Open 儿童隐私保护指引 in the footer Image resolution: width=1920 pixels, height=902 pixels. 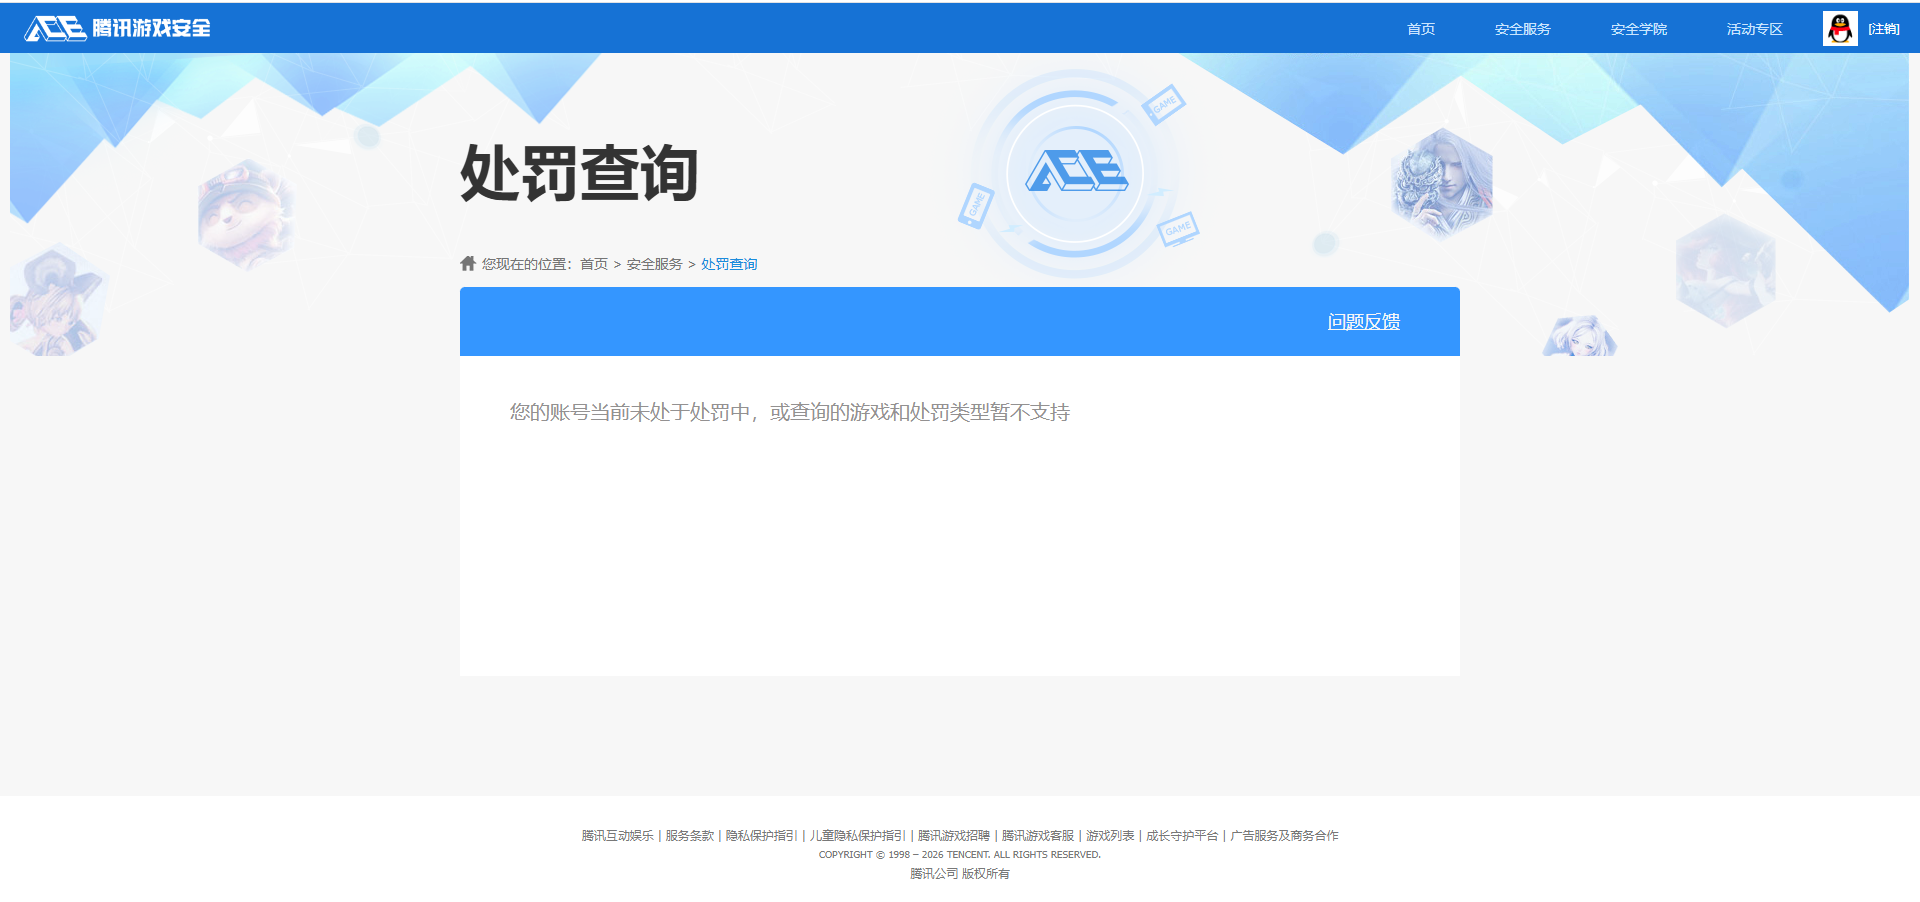click(855, 836)
